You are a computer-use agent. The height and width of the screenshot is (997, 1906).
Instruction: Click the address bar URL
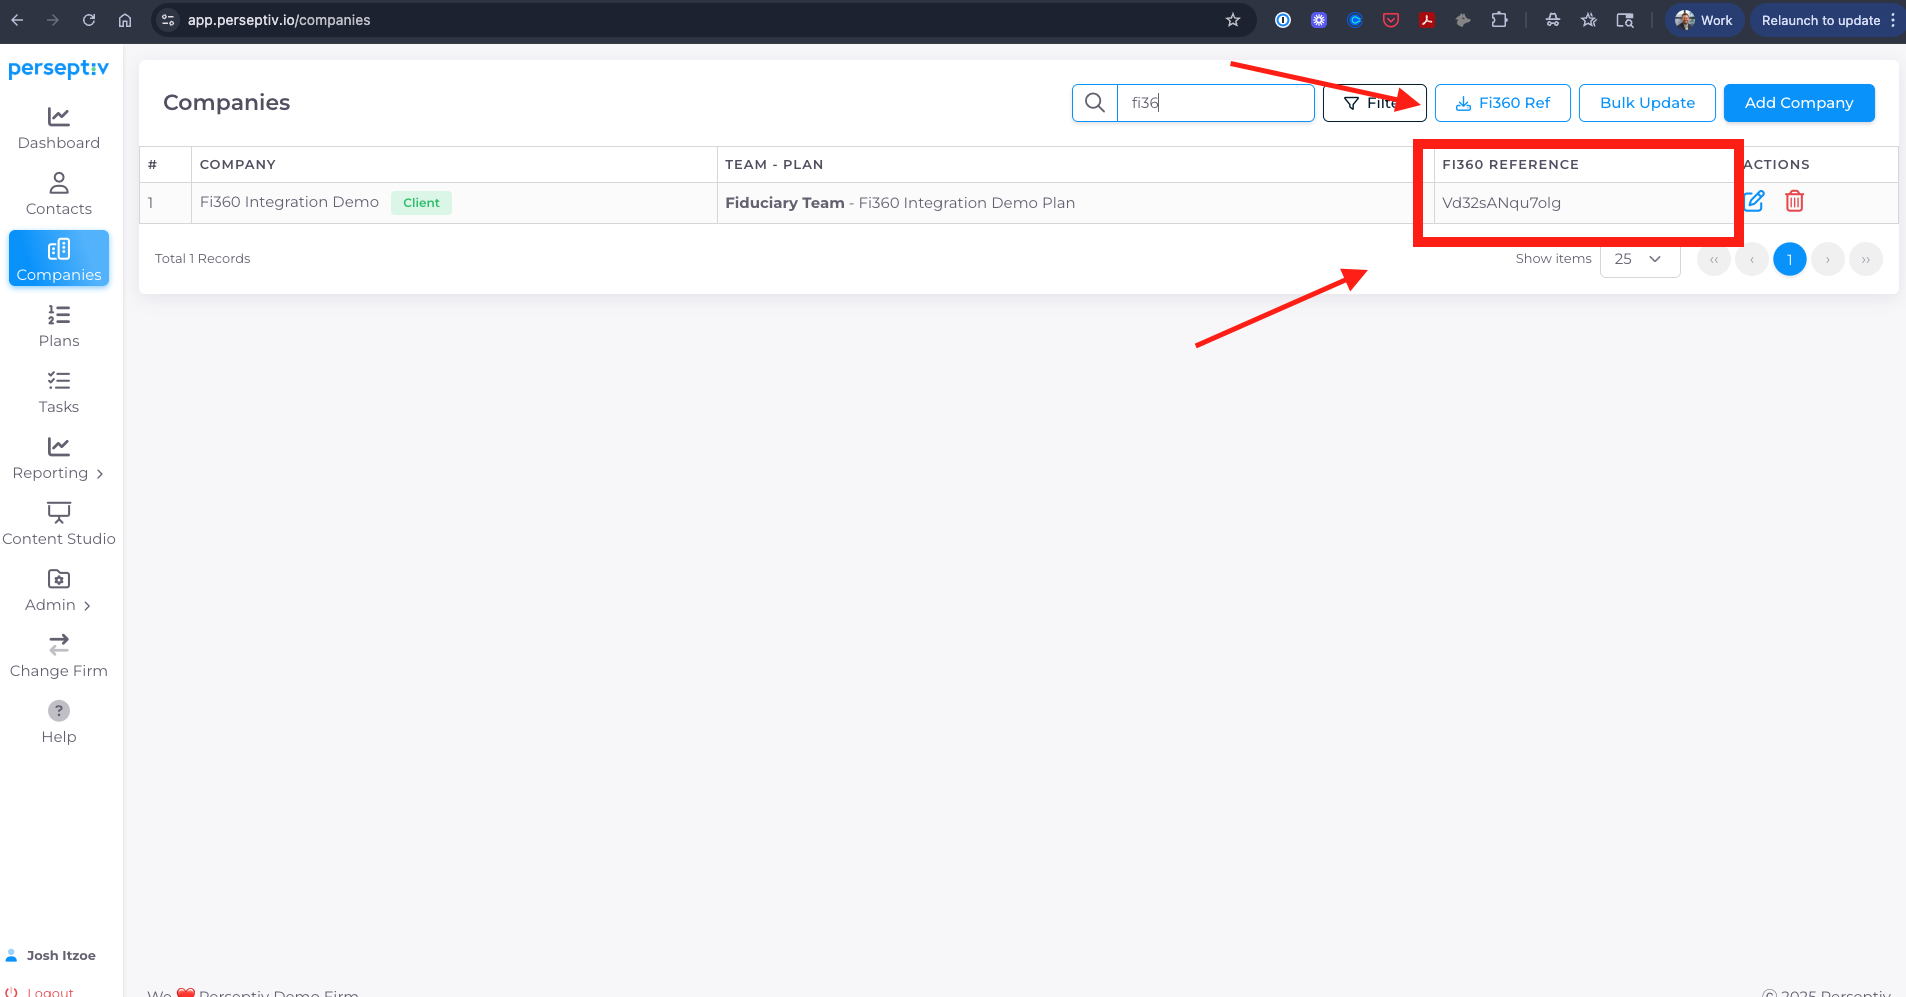click(279, 20)
